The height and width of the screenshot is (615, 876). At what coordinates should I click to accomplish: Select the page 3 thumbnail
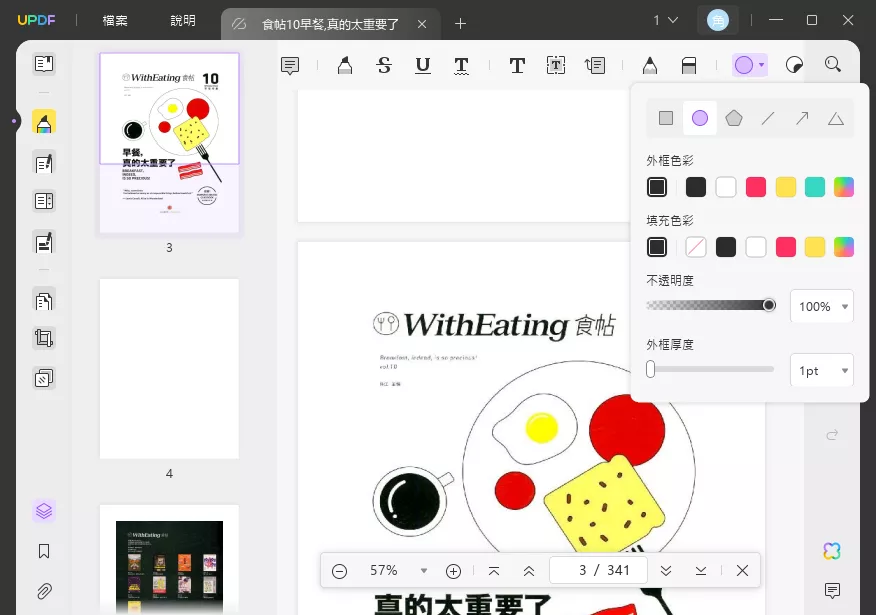[x=169, y=142]
